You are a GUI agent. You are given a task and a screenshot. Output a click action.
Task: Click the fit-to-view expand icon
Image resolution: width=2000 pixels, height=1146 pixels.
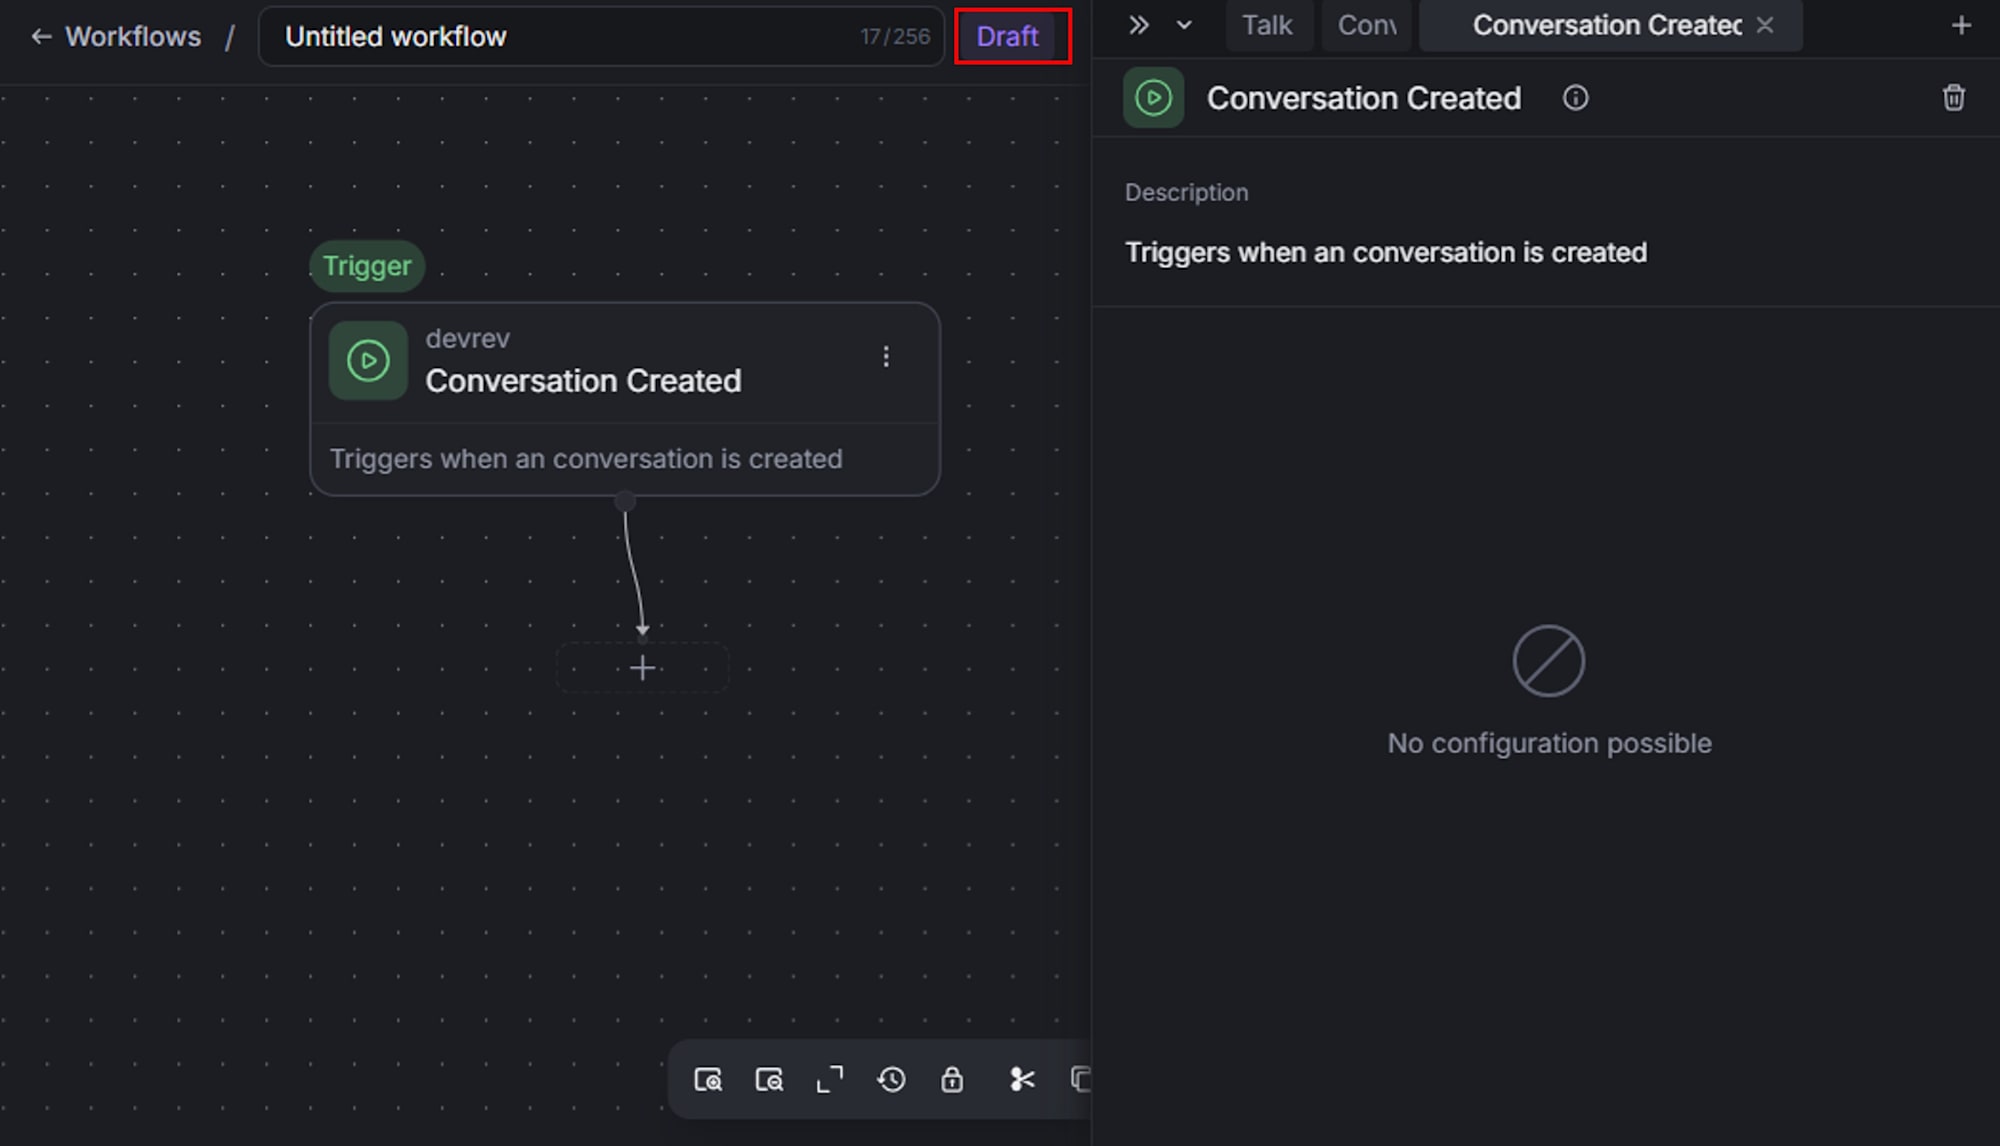[830, 1080]
